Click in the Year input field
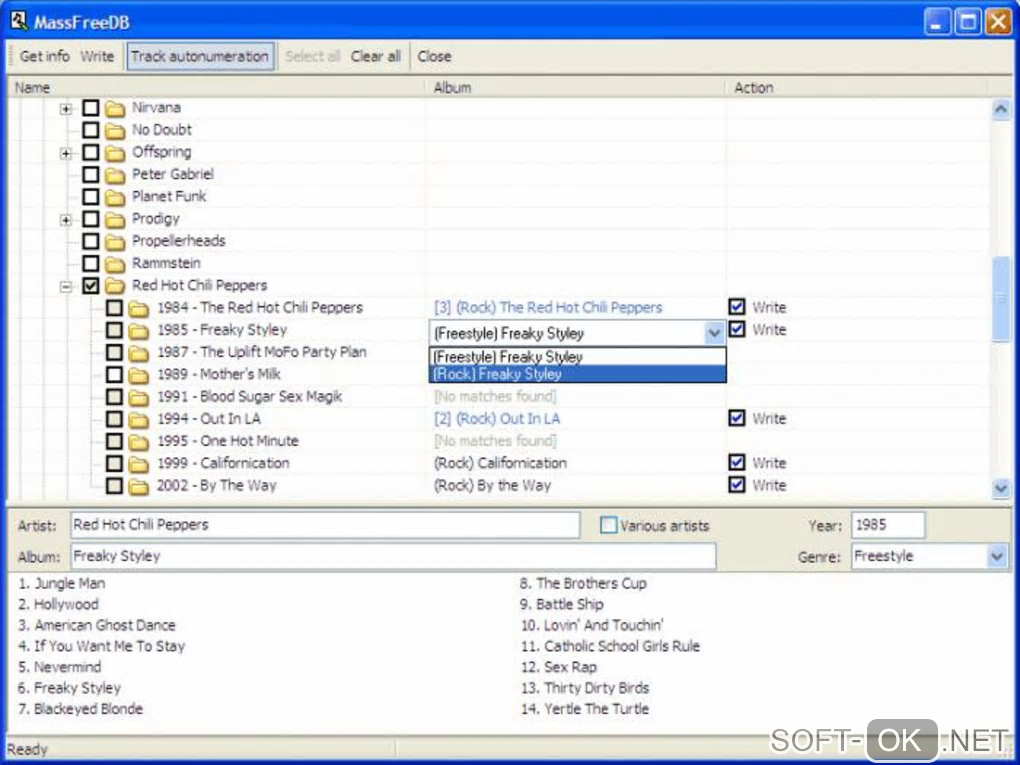This screenshot has height=765, width=1020. (887, 525)
